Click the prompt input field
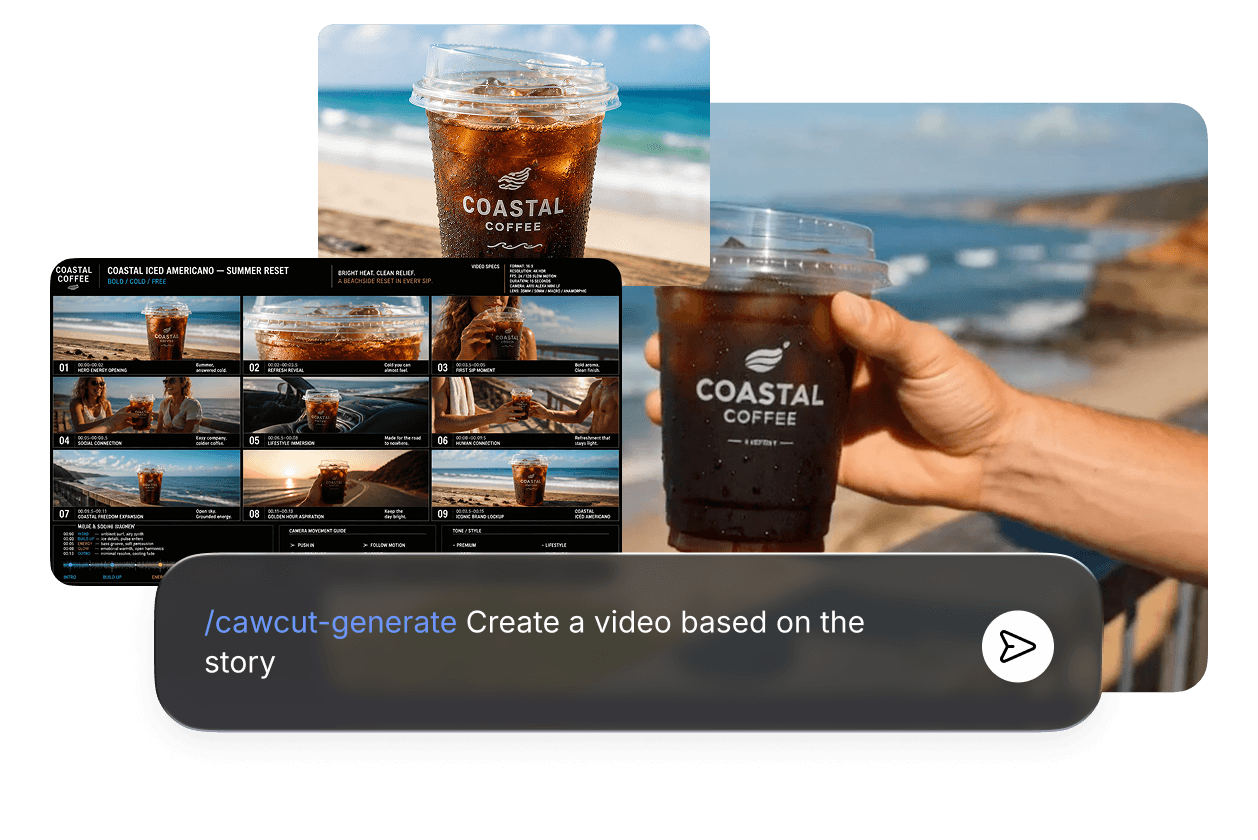This screenshot has height=840, width=1258. point(628,642)
